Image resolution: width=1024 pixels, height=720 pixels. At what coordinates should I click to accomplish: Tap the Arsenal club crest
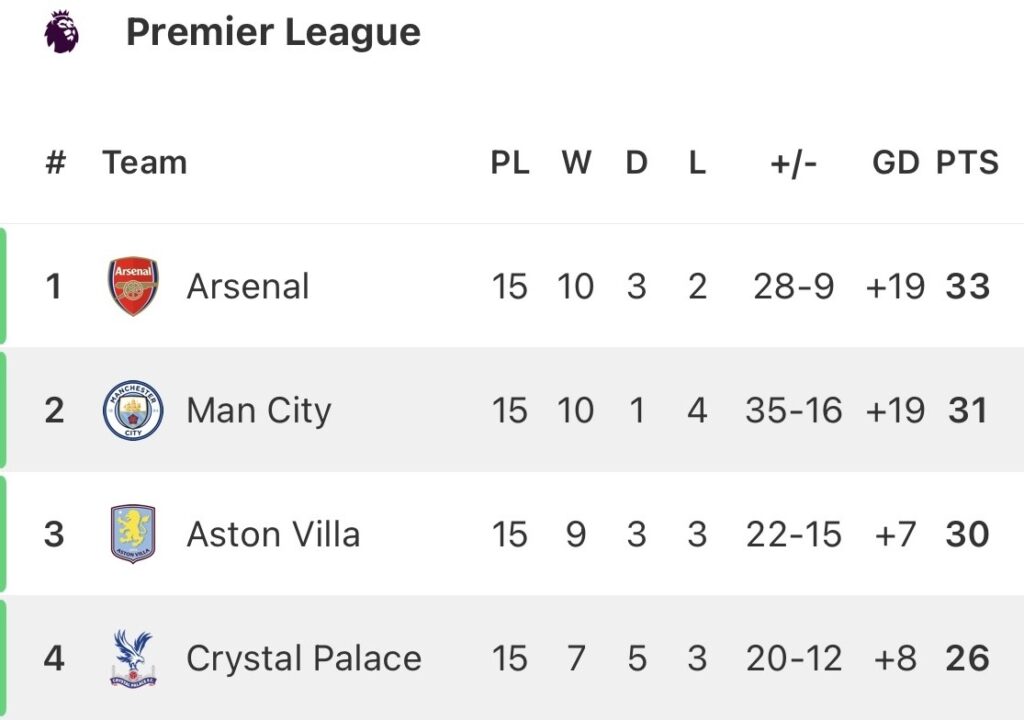(133, 287)
